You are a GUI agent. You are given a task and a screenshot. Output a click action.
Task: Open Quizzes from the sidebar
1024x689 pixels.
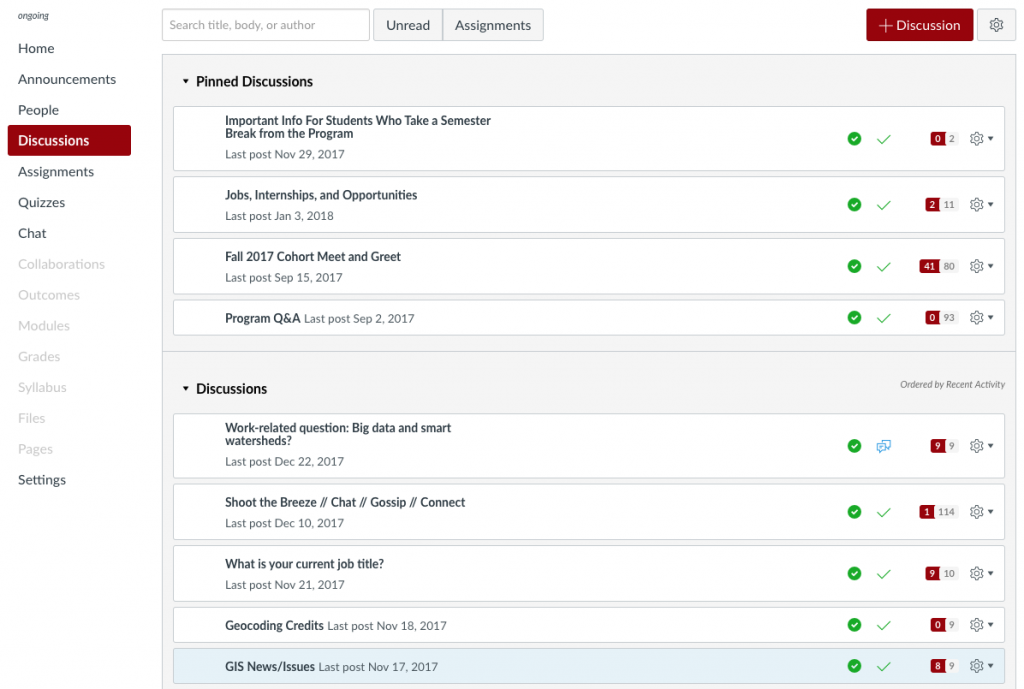41,202
